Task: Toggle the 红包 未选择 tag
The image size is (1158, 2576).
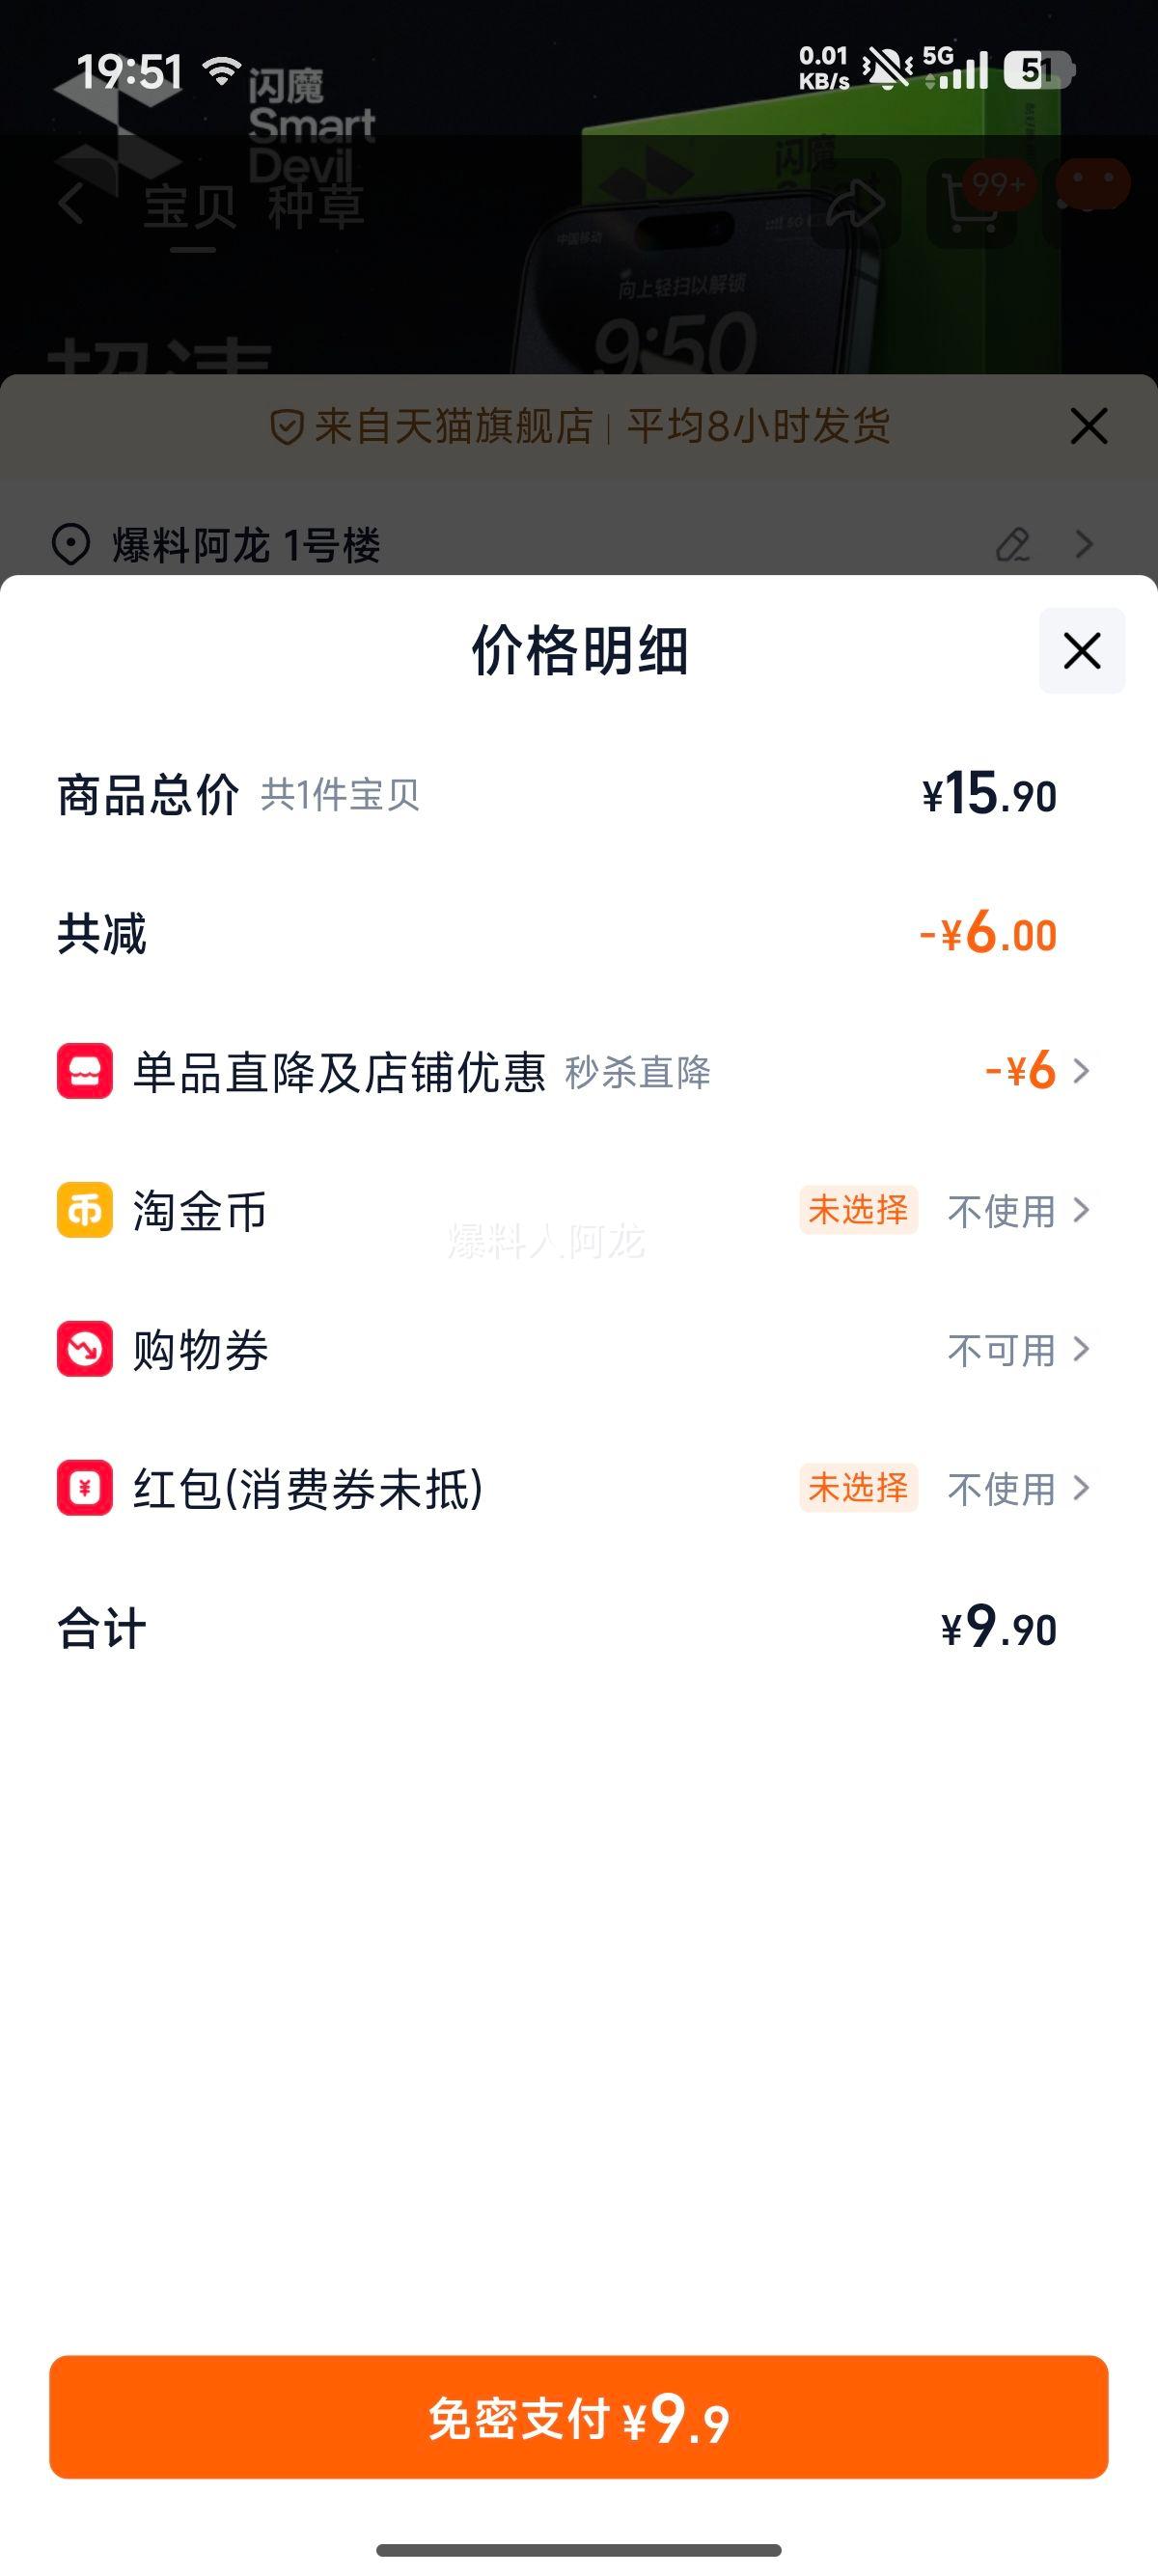Action: pyautogui.click(x=858, y=1488)
